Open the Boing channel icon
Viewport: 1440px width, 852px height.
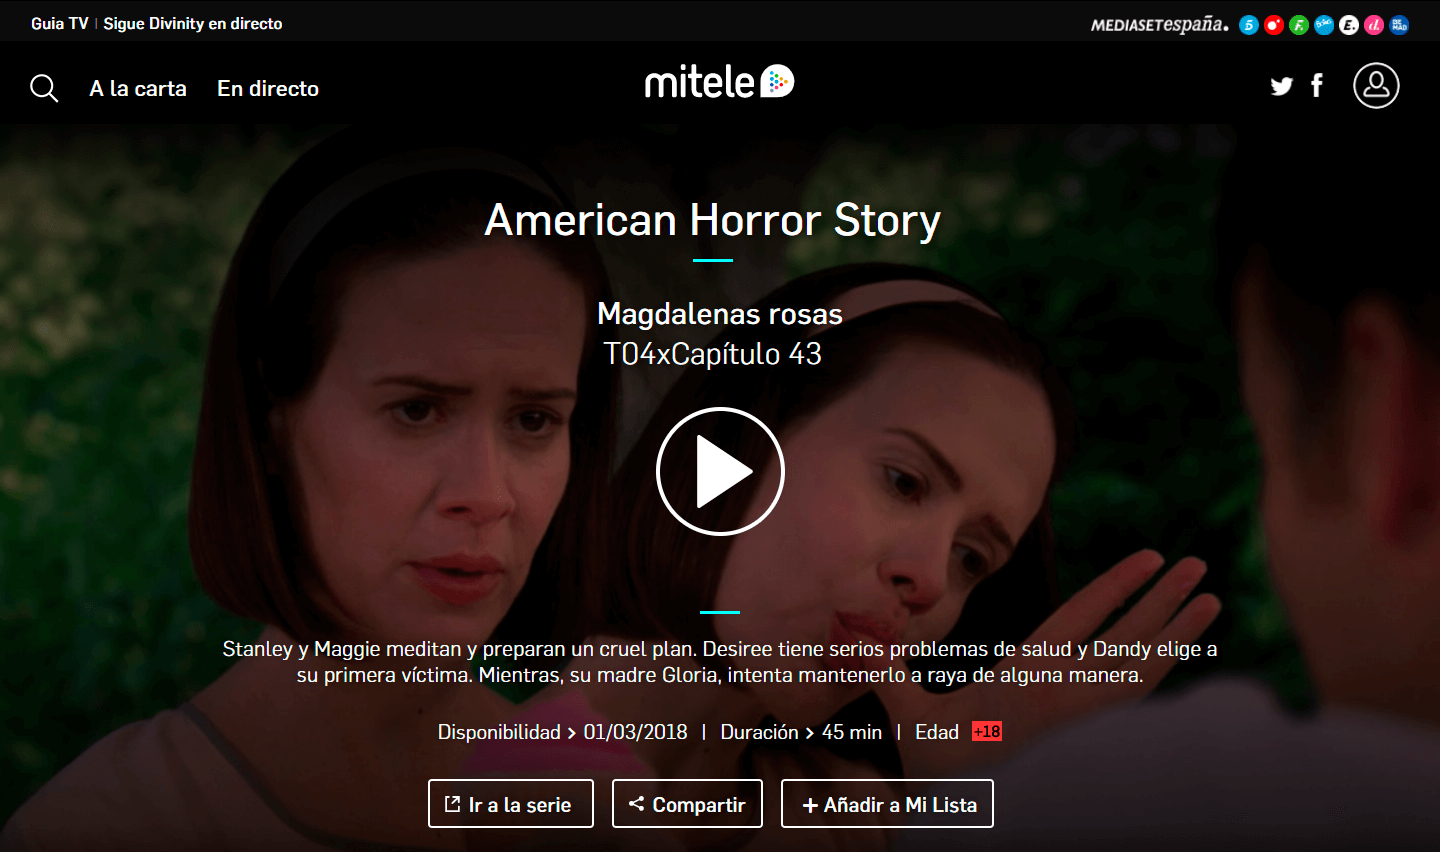[1324, 25]
